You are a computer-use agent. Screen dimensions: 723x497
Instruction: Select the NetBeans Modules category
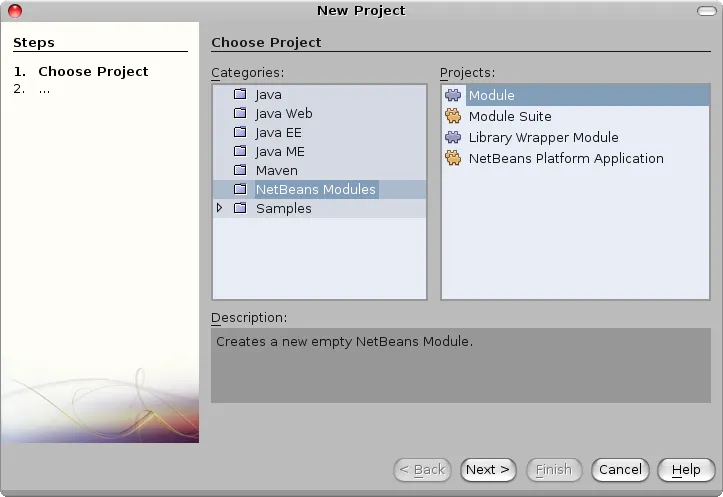pyautogui.click(x=316, y=189)
